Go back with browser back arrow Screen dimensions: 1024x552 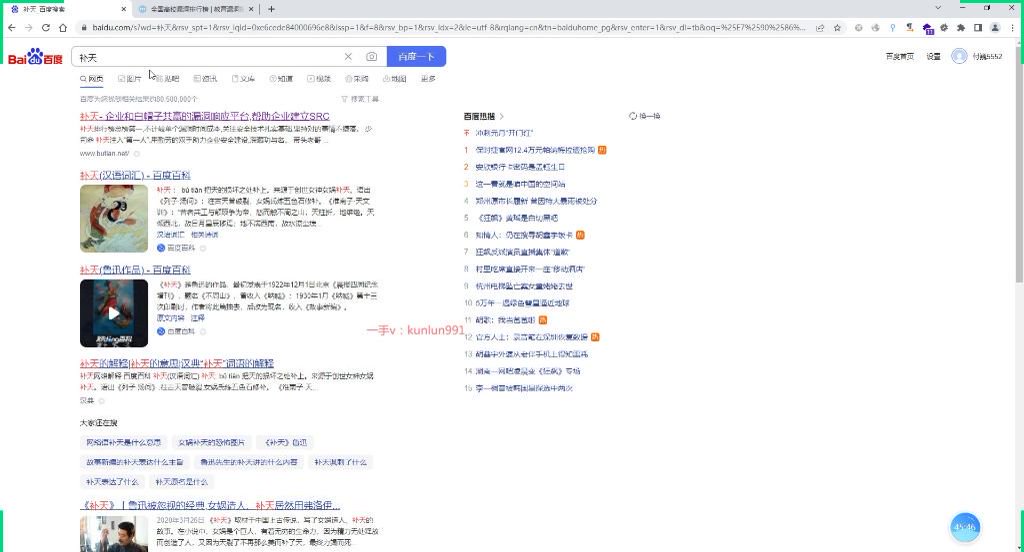(12, 27)
